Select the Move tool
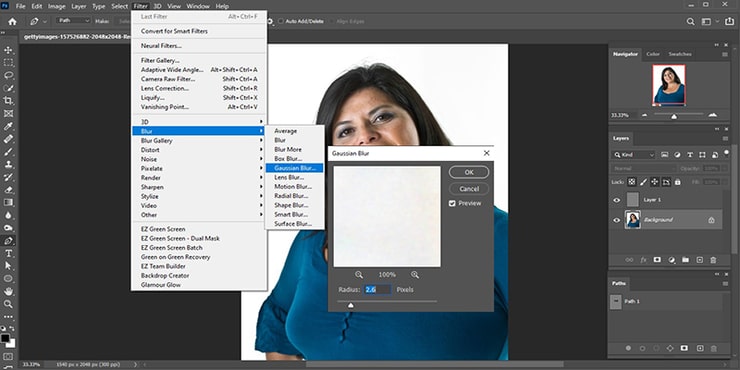740x370 pixels. tap(8, 50)
